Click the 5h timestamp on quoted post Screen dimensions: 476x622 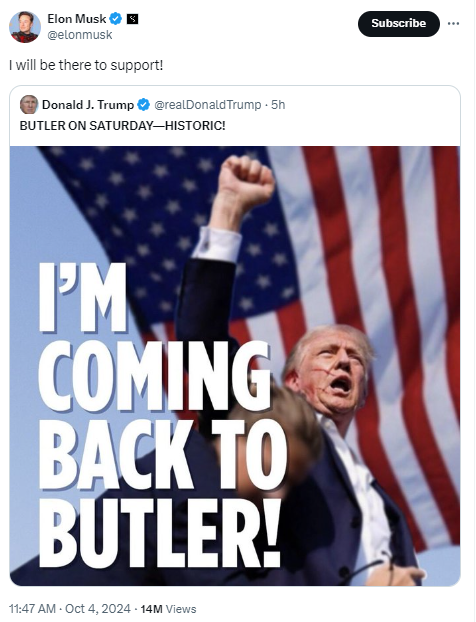[278, 105]
